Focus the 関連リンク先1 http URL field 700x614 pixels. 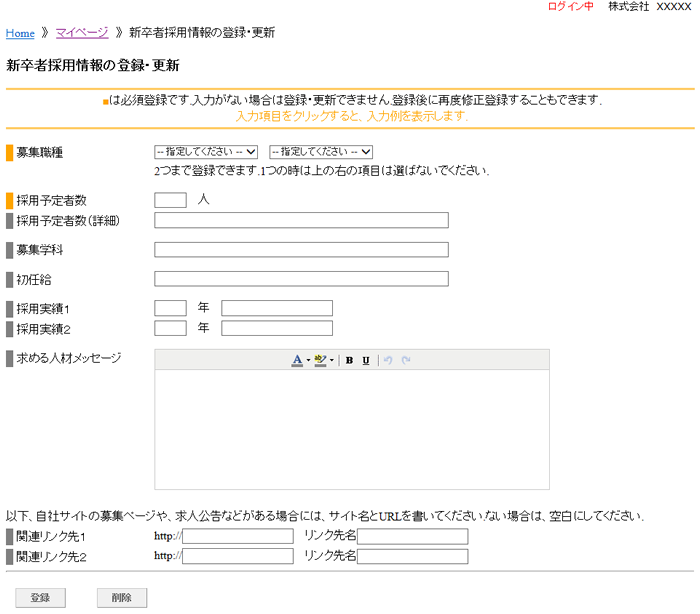[x=238, y=536]
